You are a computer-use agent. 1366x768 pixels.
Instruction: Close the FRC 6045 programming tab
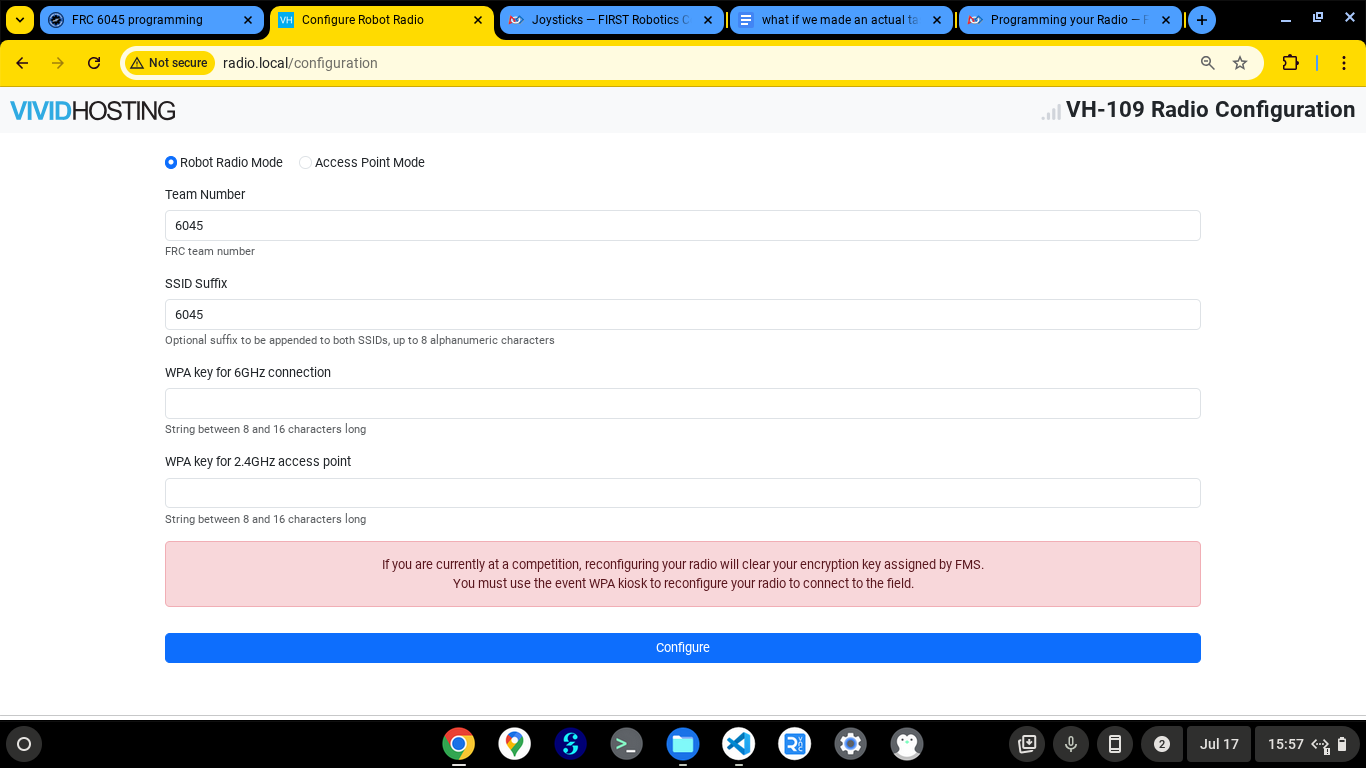248,20
